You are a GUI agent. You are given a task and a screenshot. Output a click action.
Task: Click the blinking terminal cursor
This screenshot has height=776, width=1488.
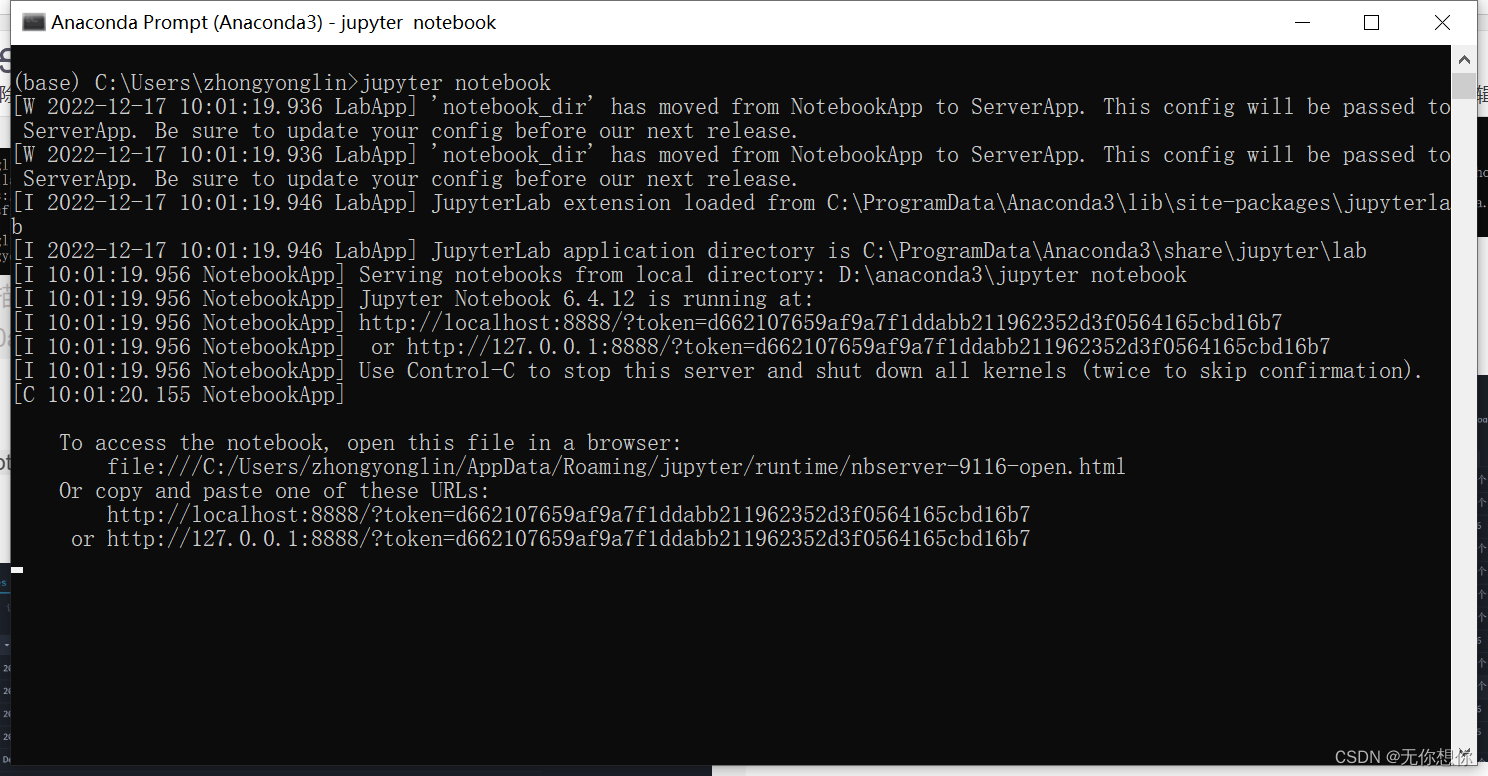(x=17, y=569)
